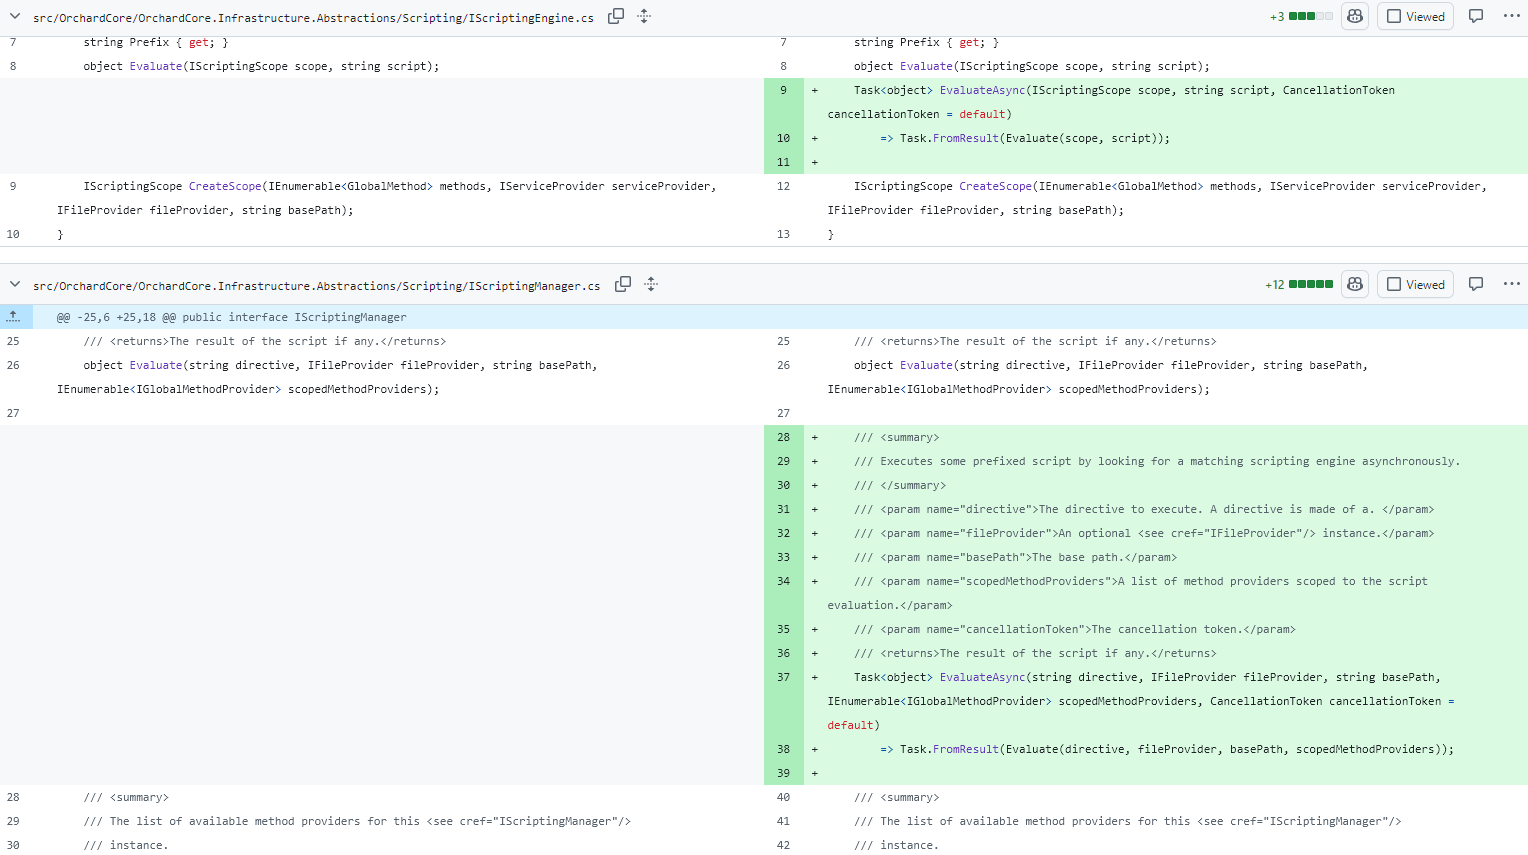Viewport: 1528px width, 855px height.
Task: Open more options for IScriptingEngine.cs
Action: [1512, 16]
